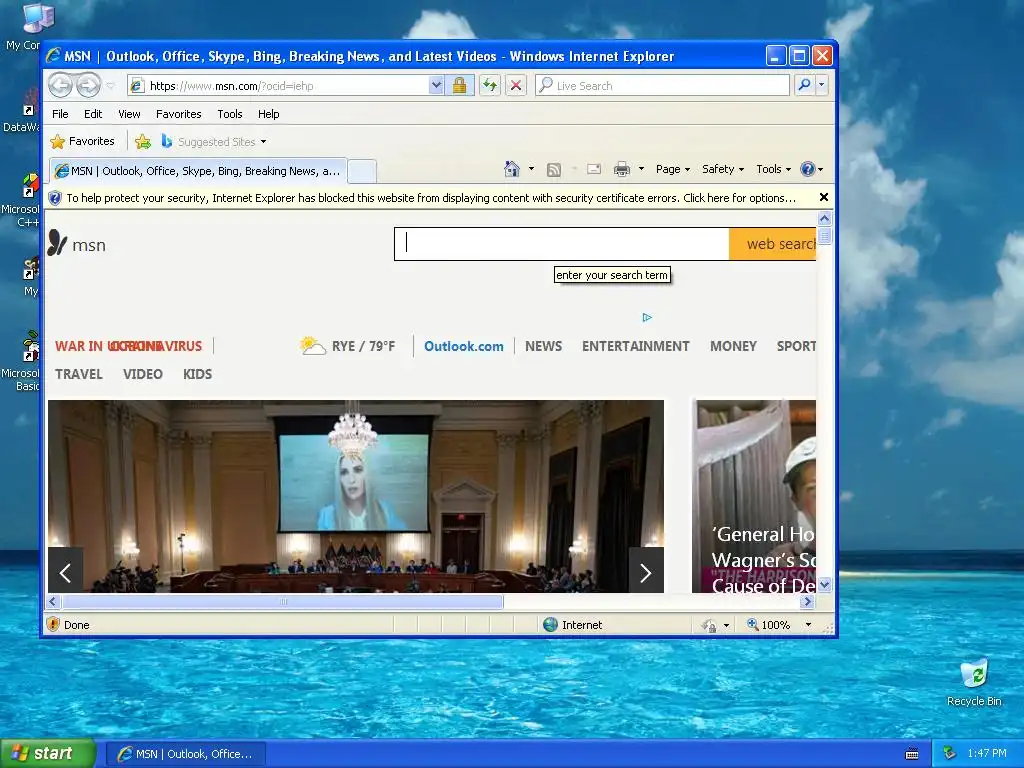This screenshot has height=768, width=1024.
Task: Click the Refresh page button
Action: pyautogui.click(x=490, y=86)
